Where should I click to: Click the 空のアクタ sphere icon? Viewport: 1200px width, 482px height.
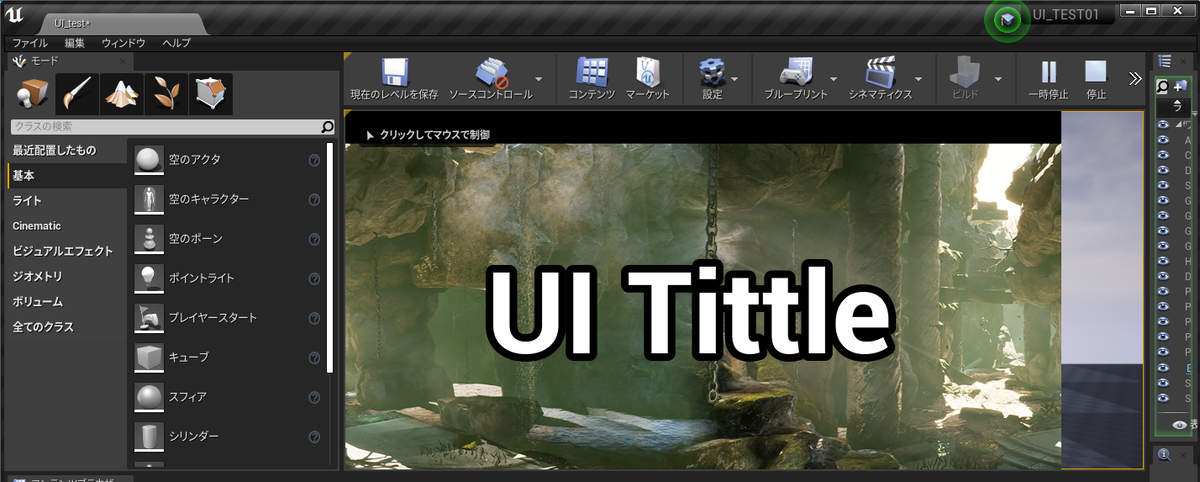tap(148, 160)
